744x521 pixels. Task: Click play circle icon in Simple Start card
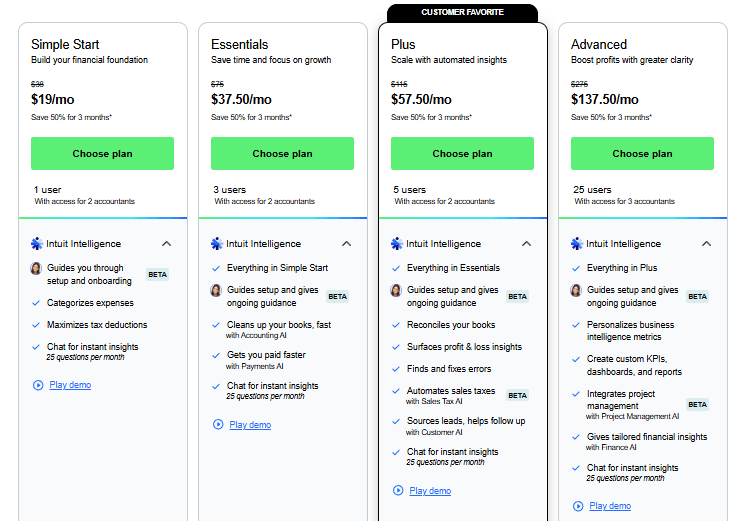38,385
